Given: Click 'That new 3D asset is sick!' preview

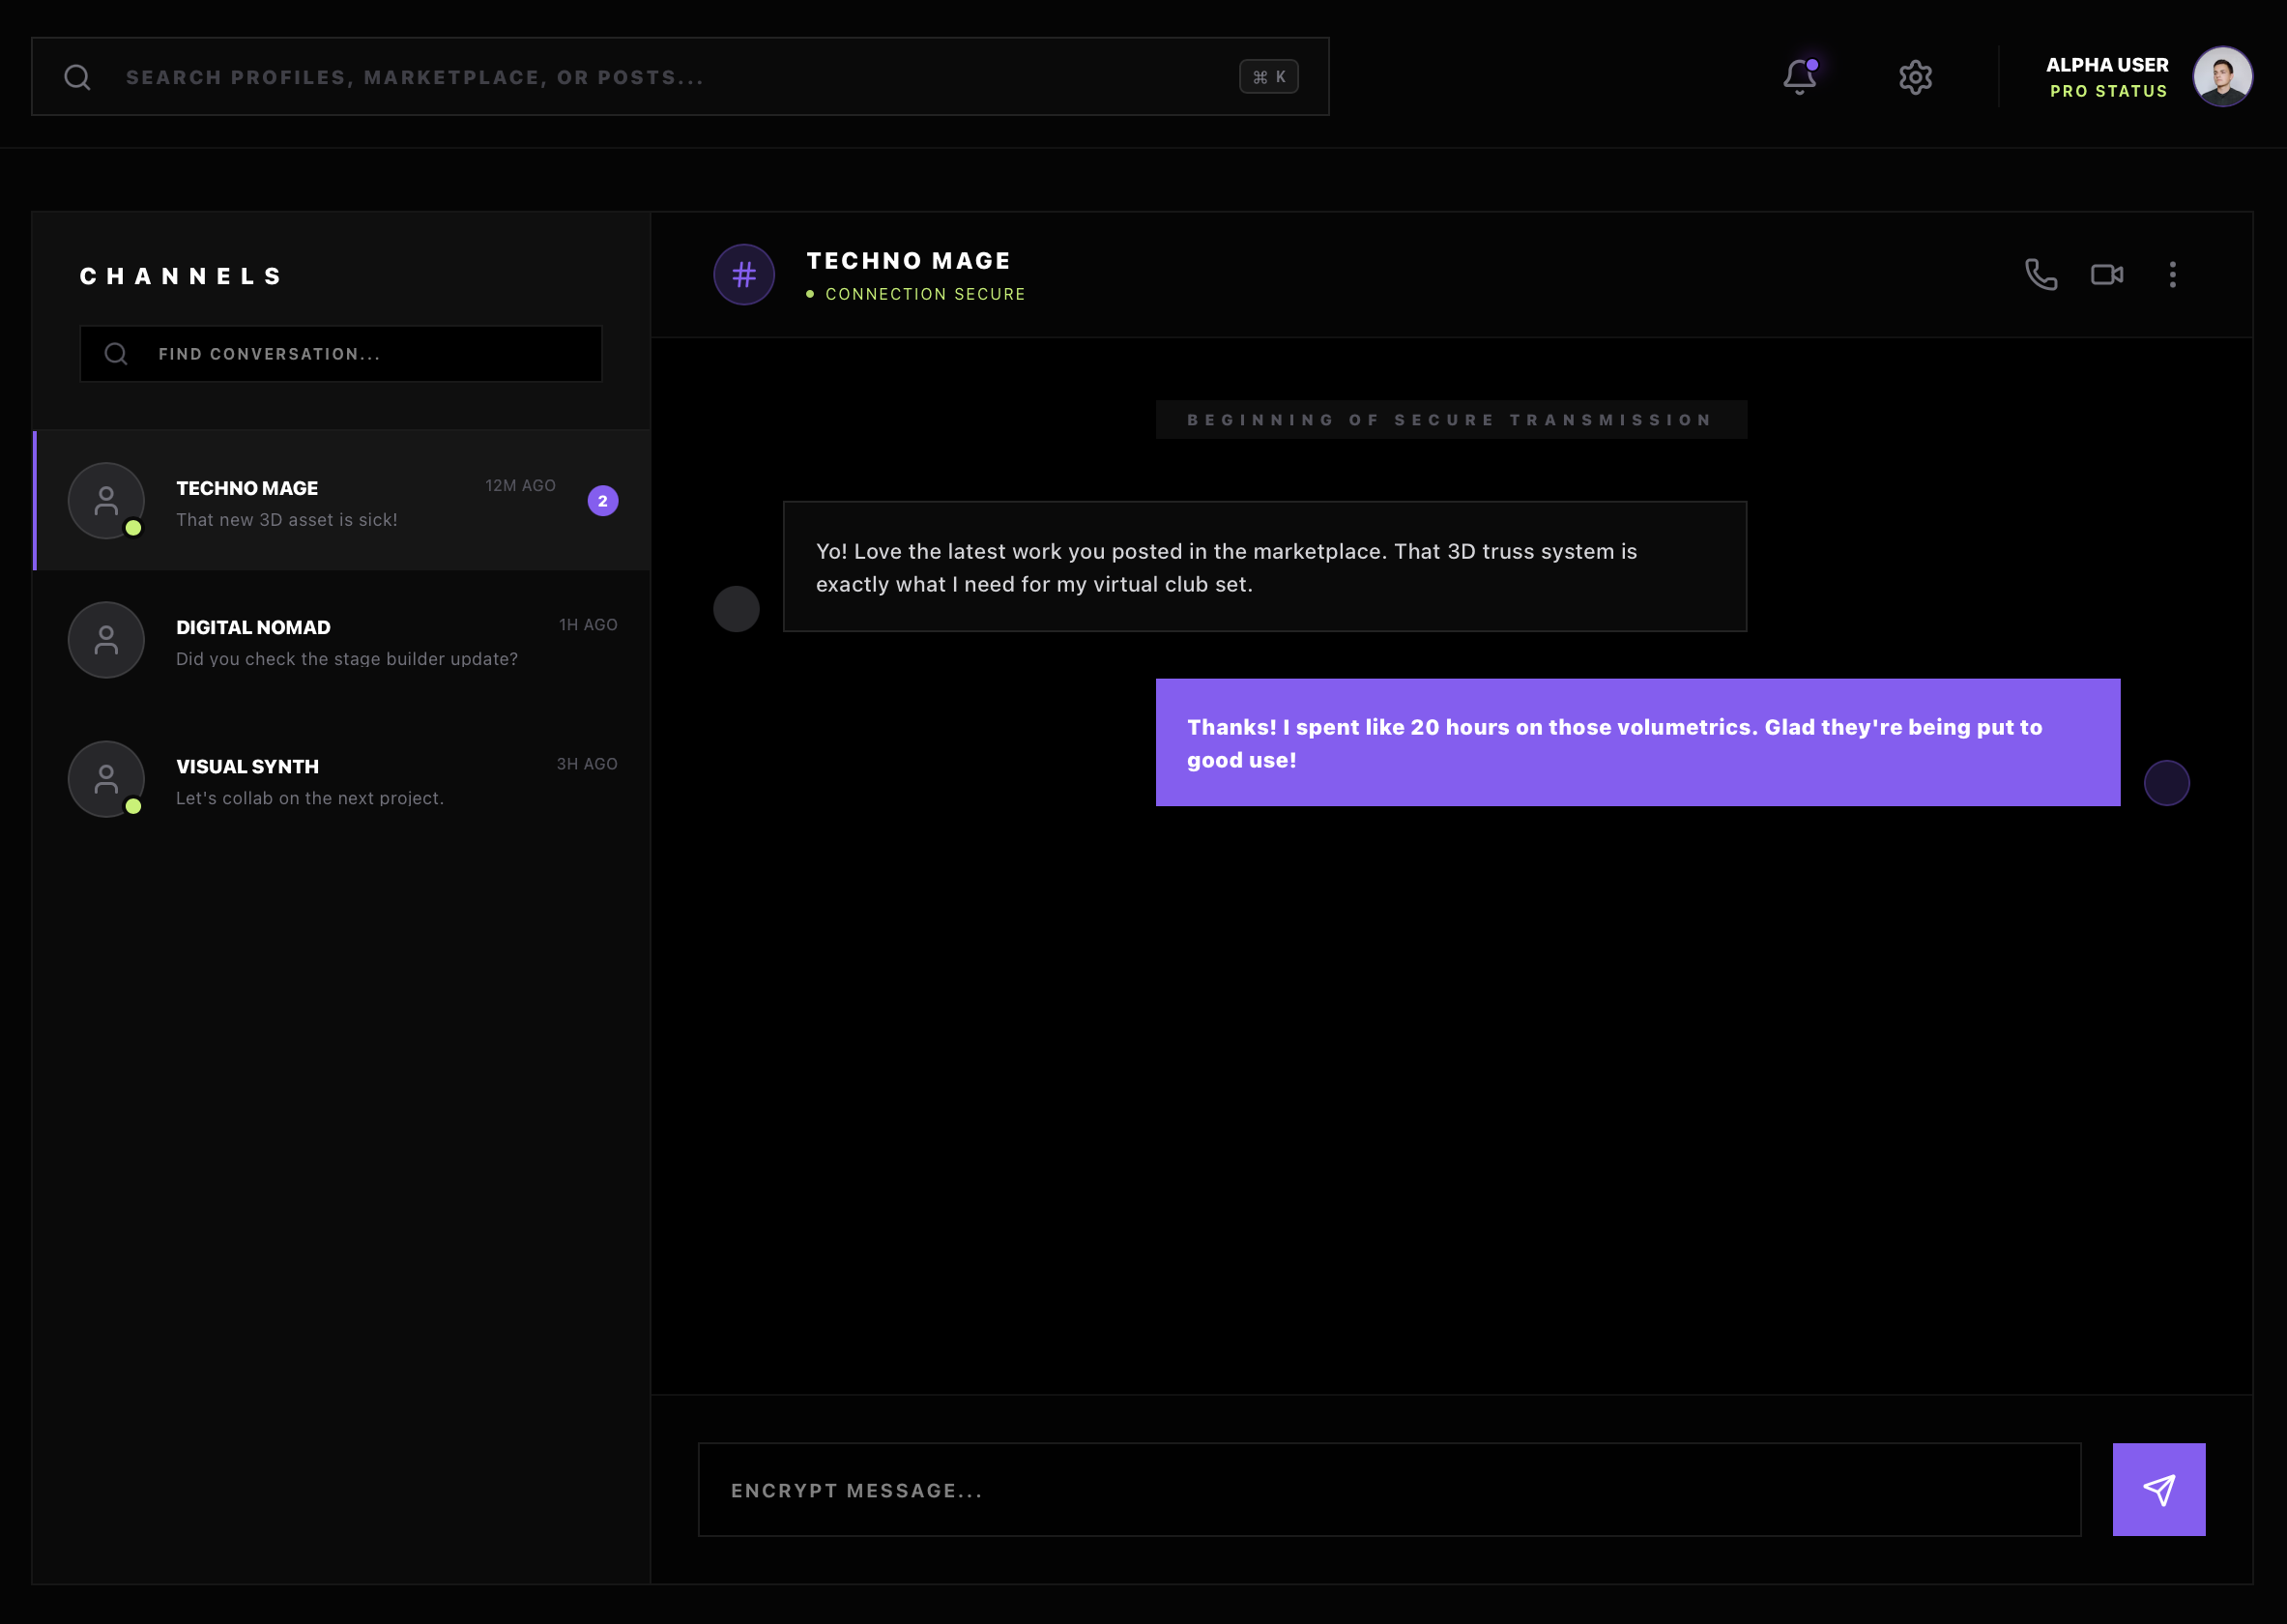Looking at the screenshot, I should click(287, 520).
